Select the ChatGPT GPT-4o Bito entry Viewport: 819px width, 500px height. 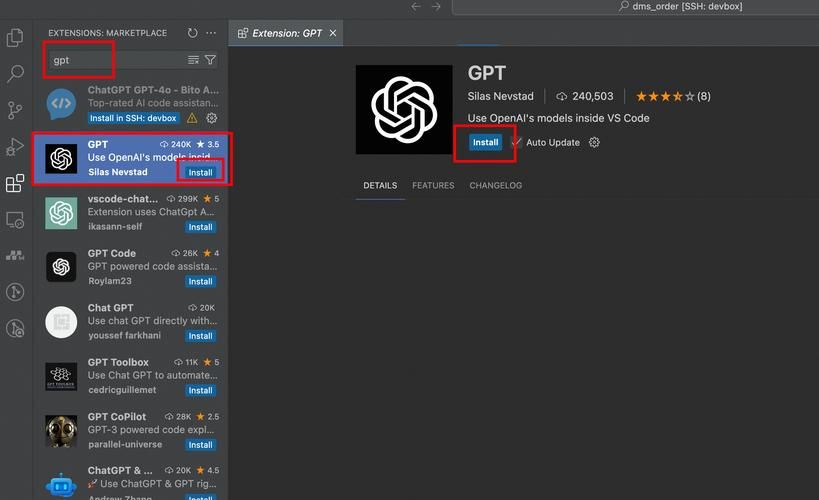[131, 104]
